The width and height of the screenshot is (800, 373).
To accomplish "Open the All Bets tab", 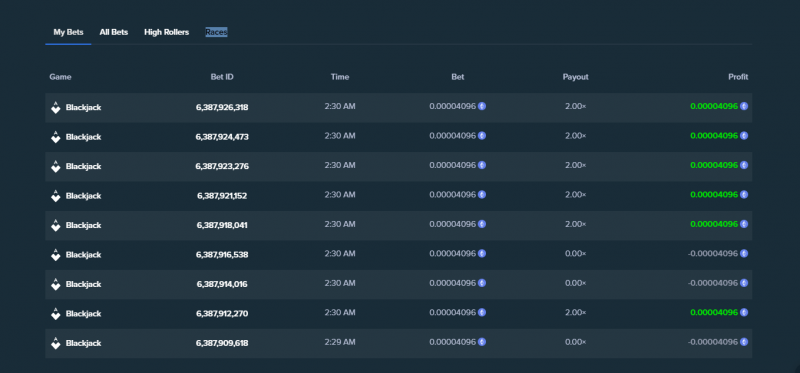I will coord(114,32).
